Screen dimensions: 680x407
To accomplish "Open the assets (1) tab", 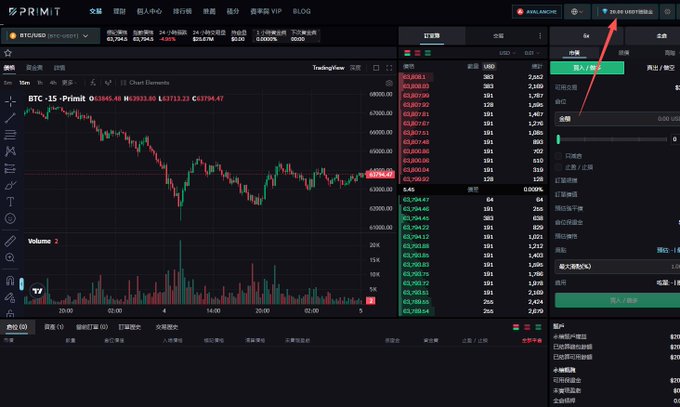I will tap(54, 327).
